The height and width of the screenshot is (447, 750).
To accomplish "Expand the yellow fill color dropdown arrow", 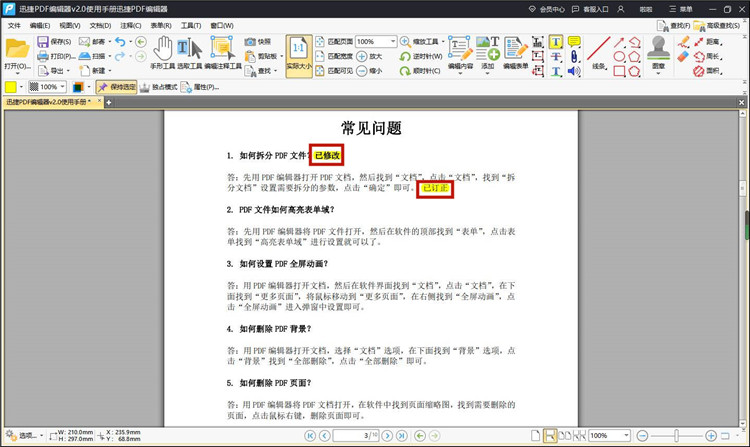I will pyautogui.click(x=21, y=87).
